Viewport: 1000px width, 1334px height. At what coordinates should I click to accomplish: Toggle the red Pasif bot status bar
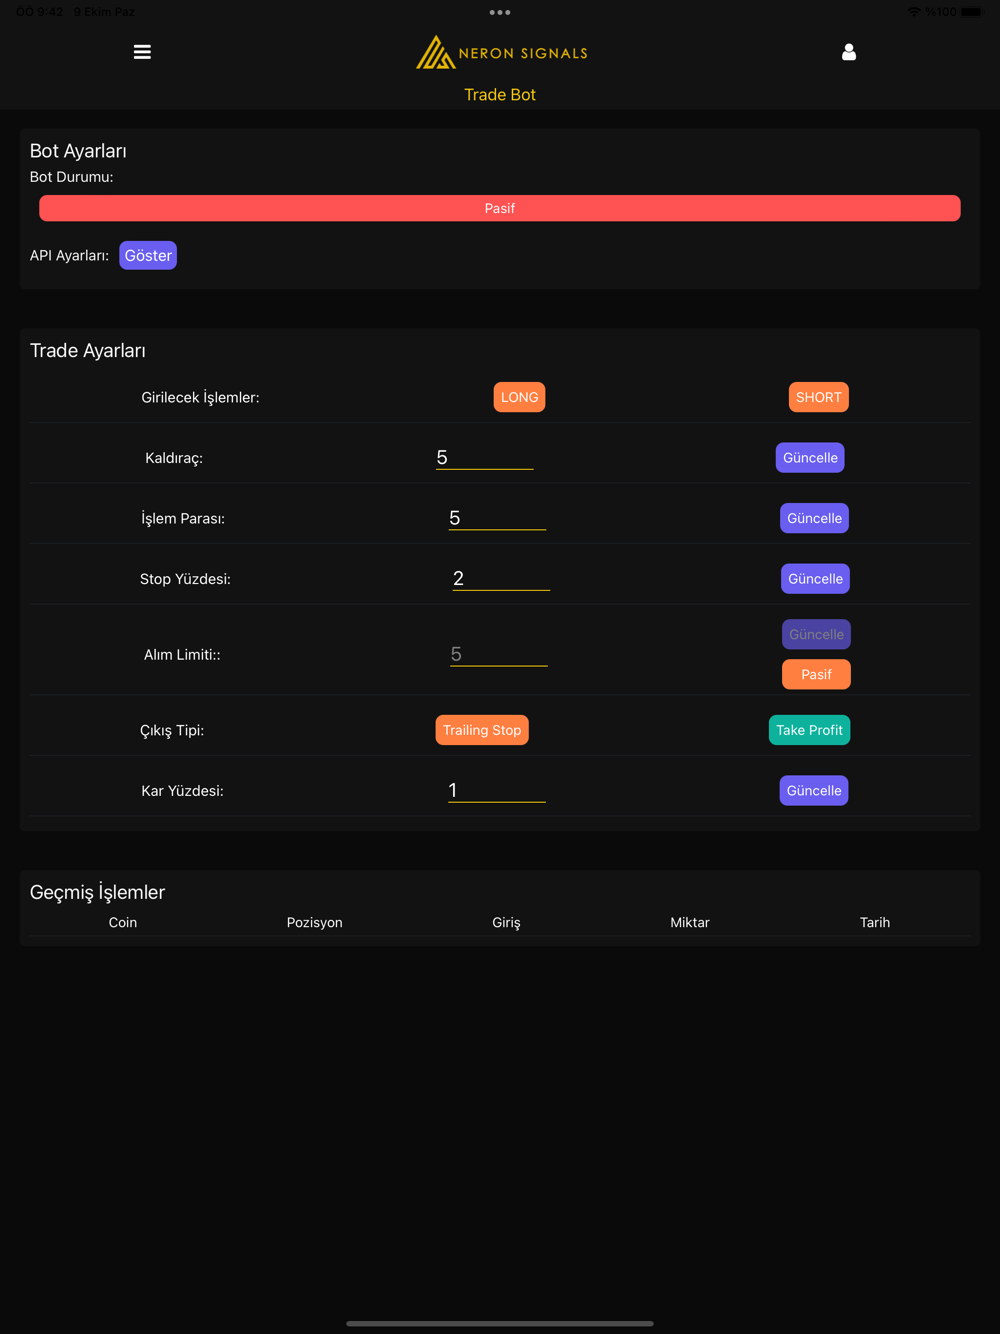coord(500,208)
